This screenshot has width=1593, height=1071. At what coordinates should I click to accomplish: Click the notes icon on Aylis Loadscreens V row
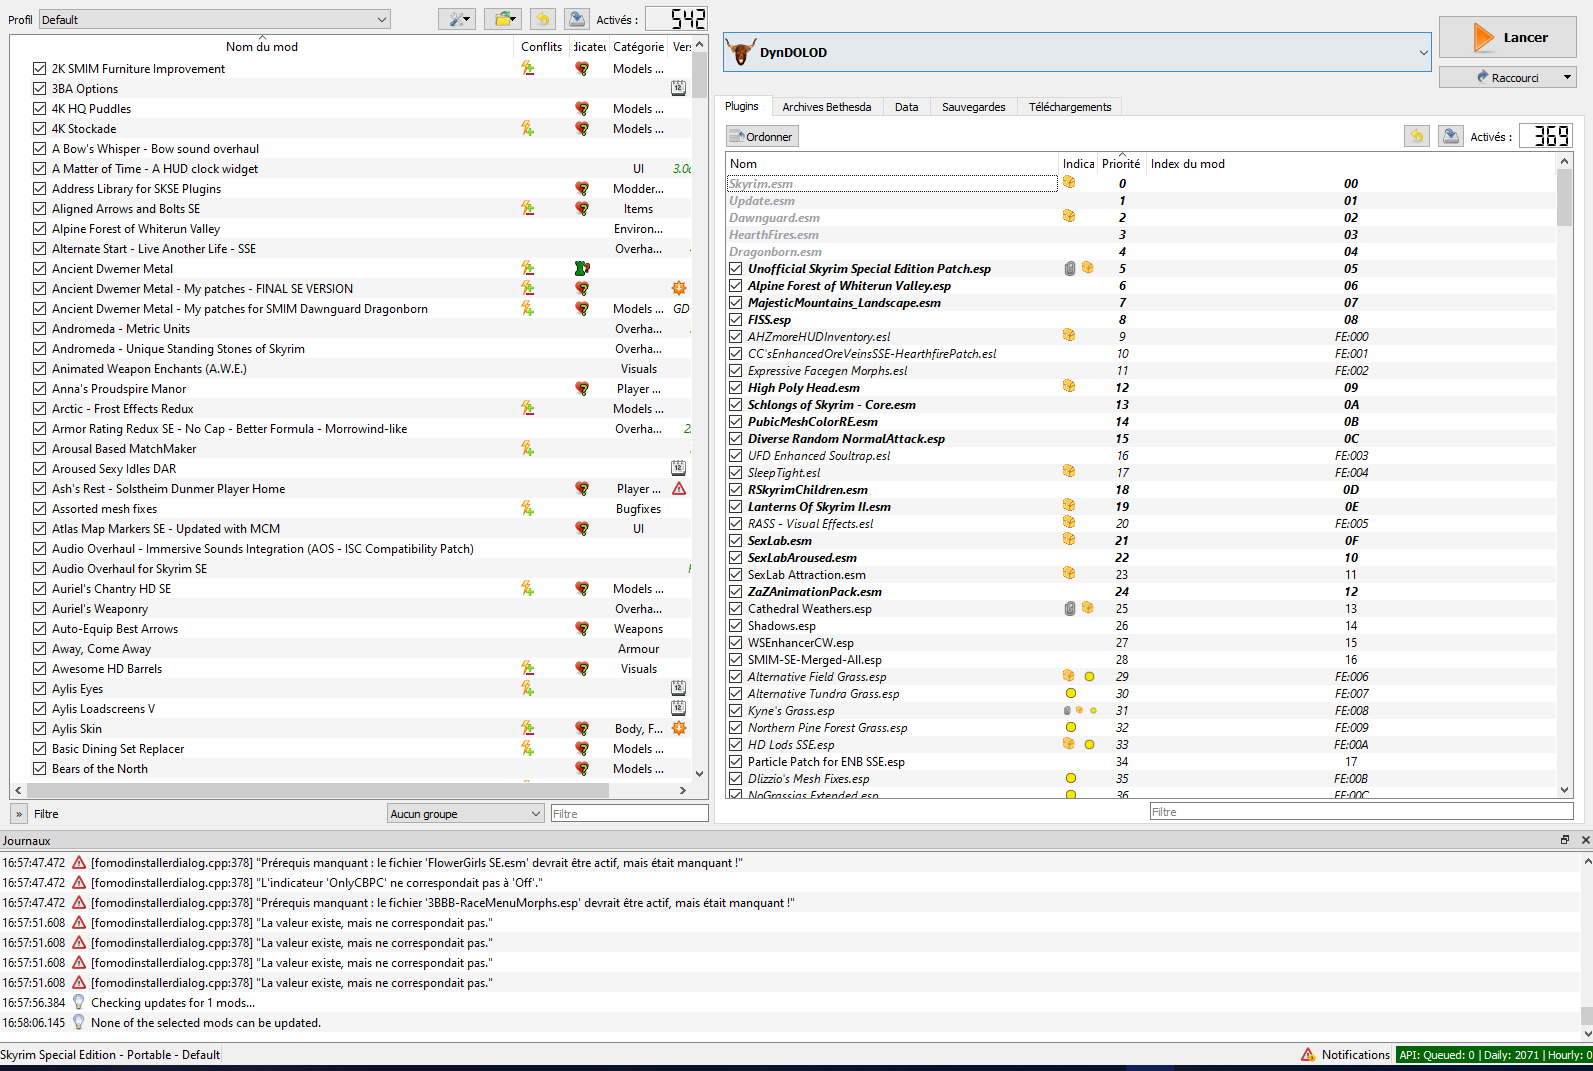[x=678, y=708]
